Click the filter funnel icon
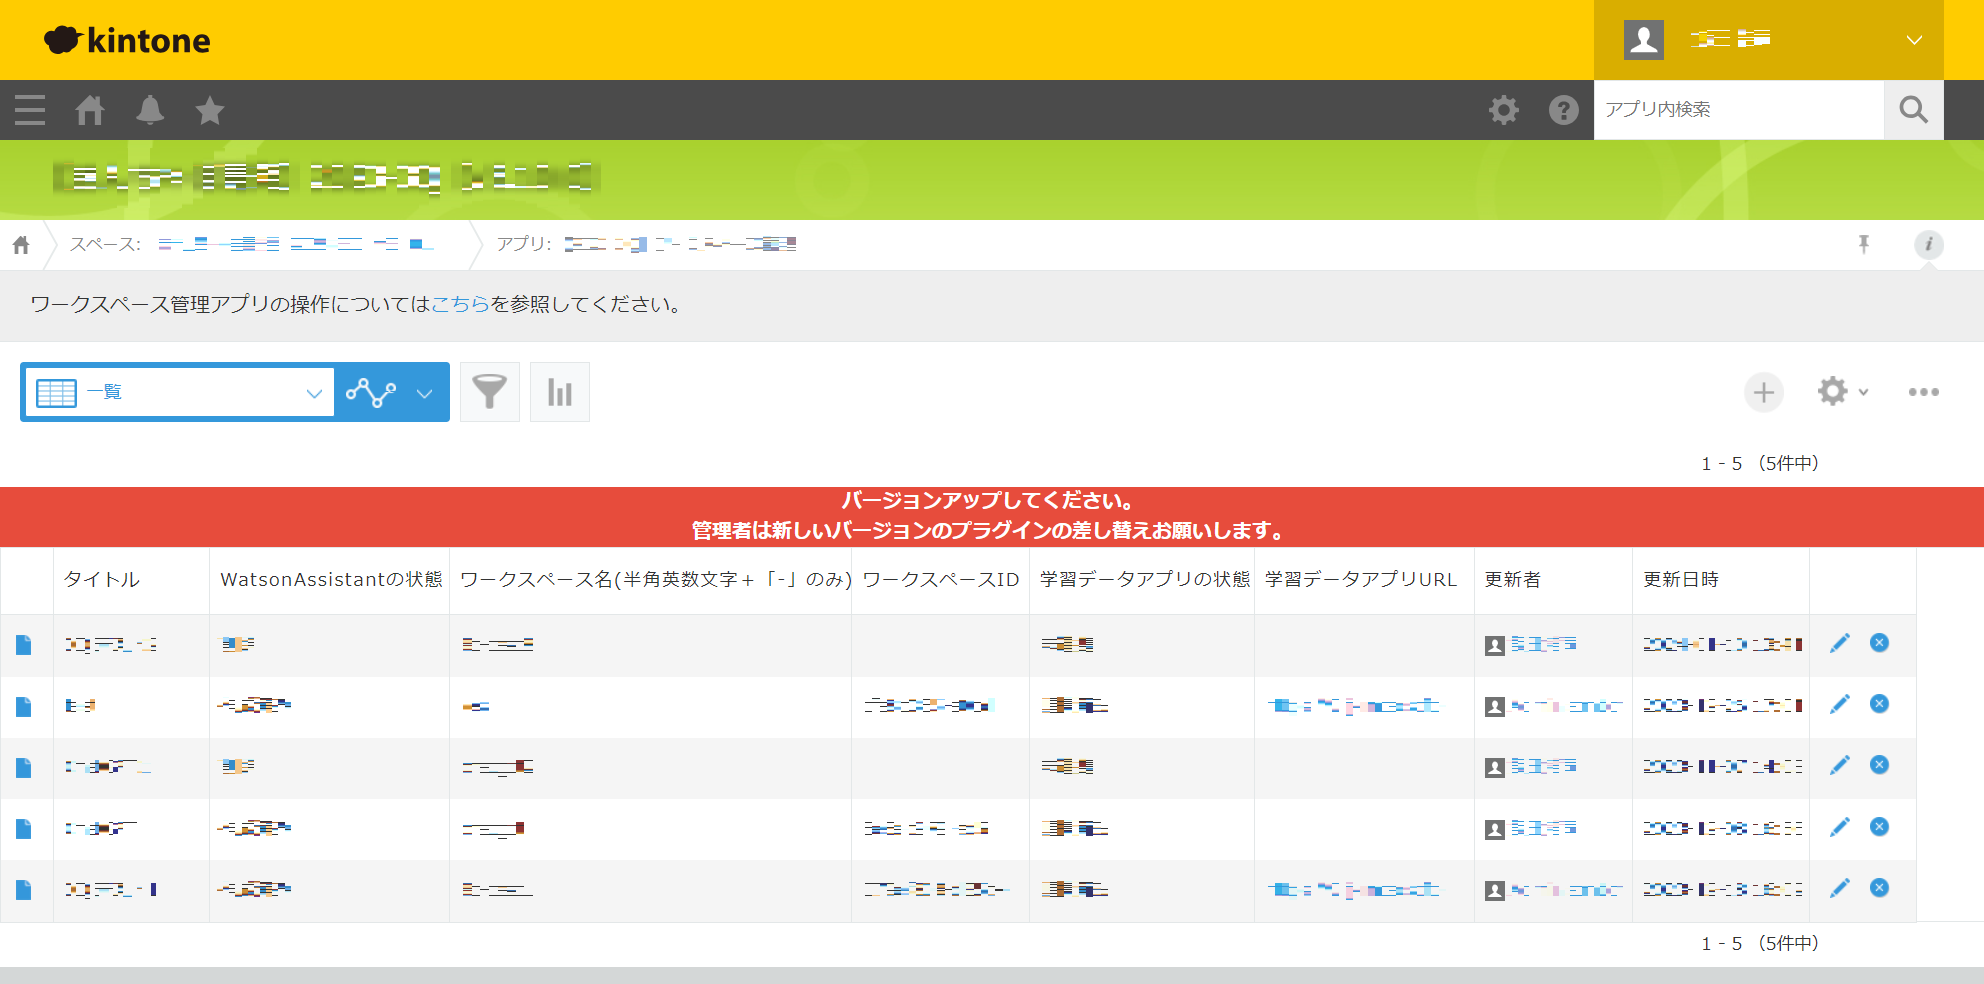 coord(490,392)
